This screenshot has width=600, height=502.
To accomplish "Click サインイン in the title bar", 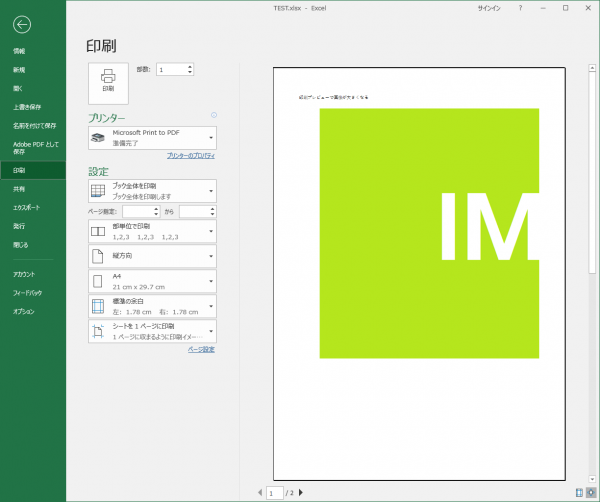I will pos(489,8).
